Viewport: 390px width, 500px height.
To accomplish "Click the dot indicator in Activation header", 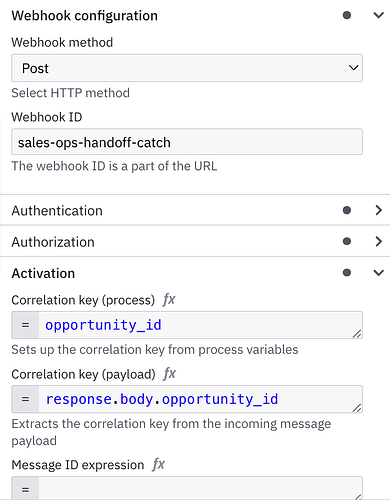I will click(x=347, y=273).
